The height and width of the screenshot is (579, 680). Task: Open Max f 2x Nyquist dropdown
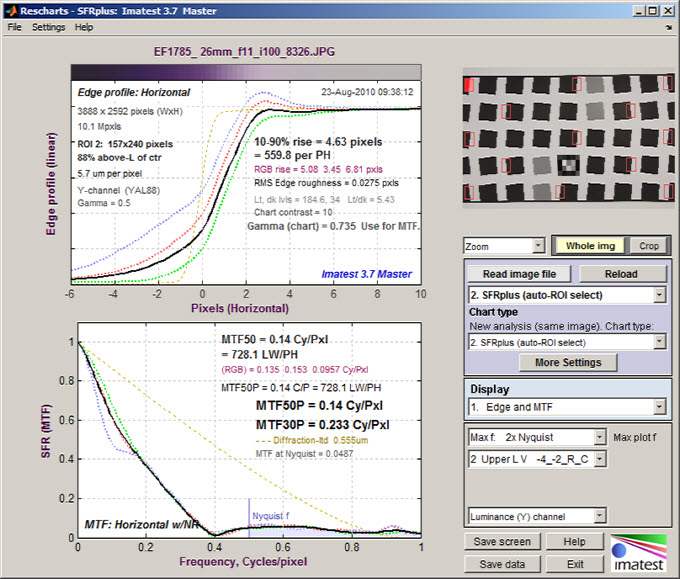point(537,437)
